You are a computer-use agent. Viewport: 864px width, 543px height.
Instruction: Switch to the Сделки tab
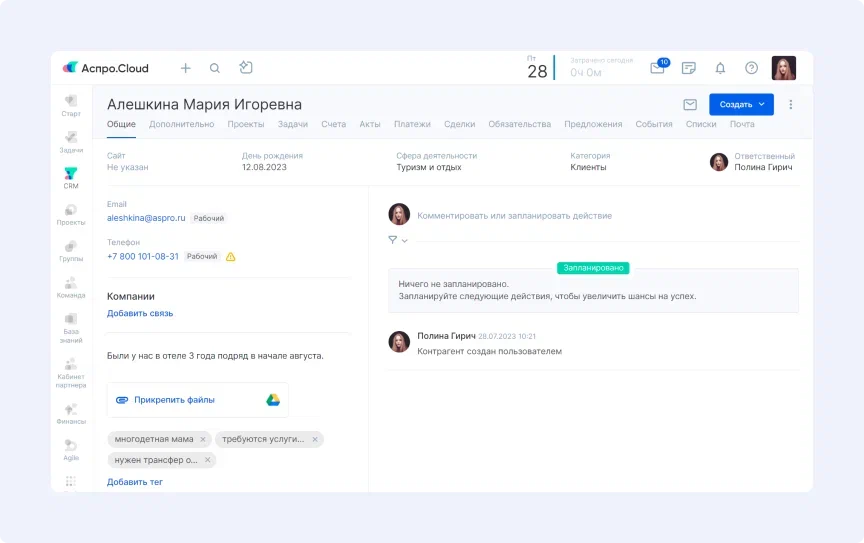(459, 124)
